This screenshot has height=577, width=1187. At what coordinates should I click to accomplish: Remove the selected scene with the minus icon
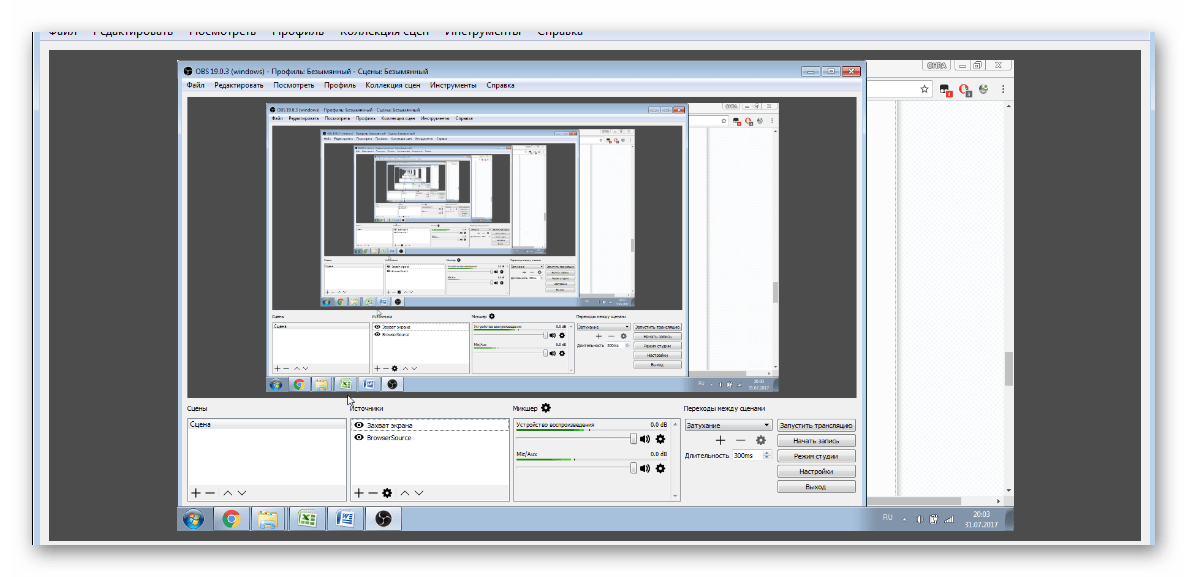point(209,493)
